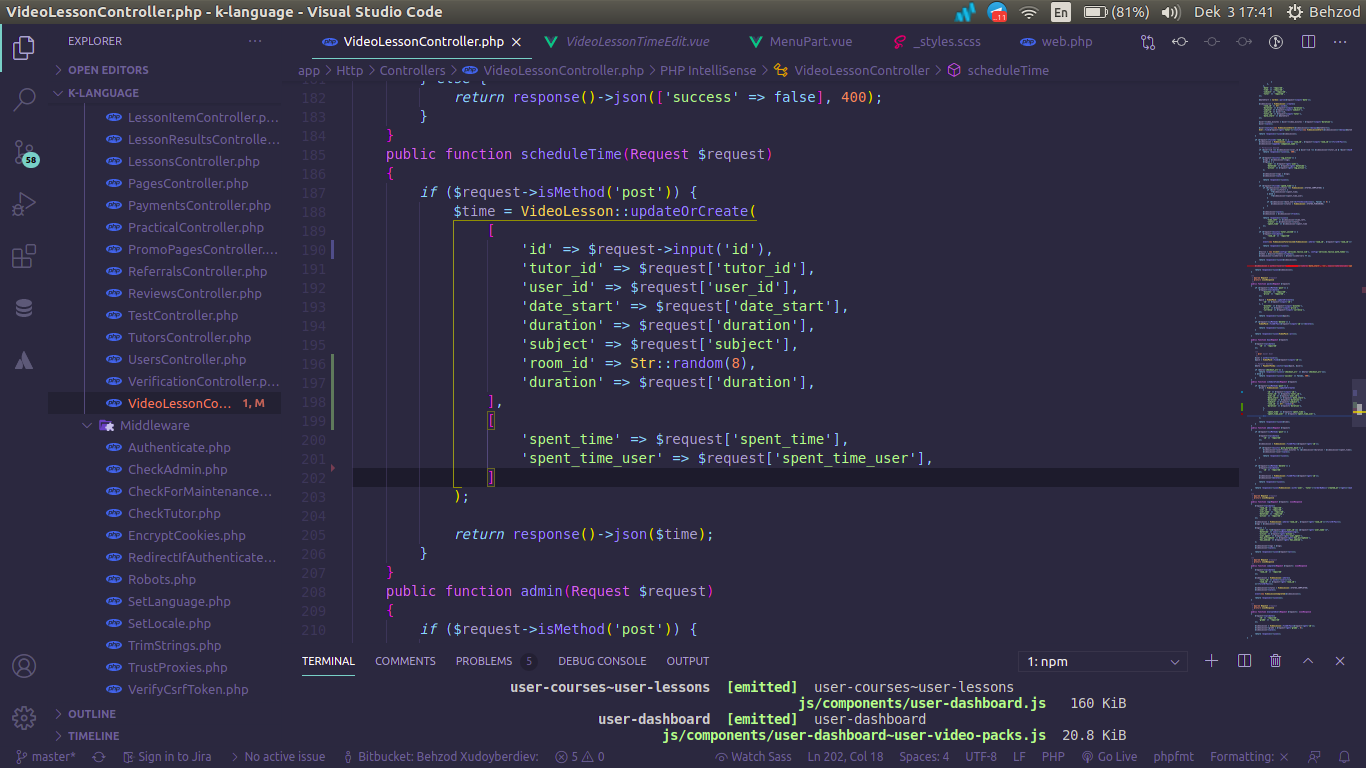Open the Extensions view in activity bar
1366x768 pixels.
tap(24, 257)
